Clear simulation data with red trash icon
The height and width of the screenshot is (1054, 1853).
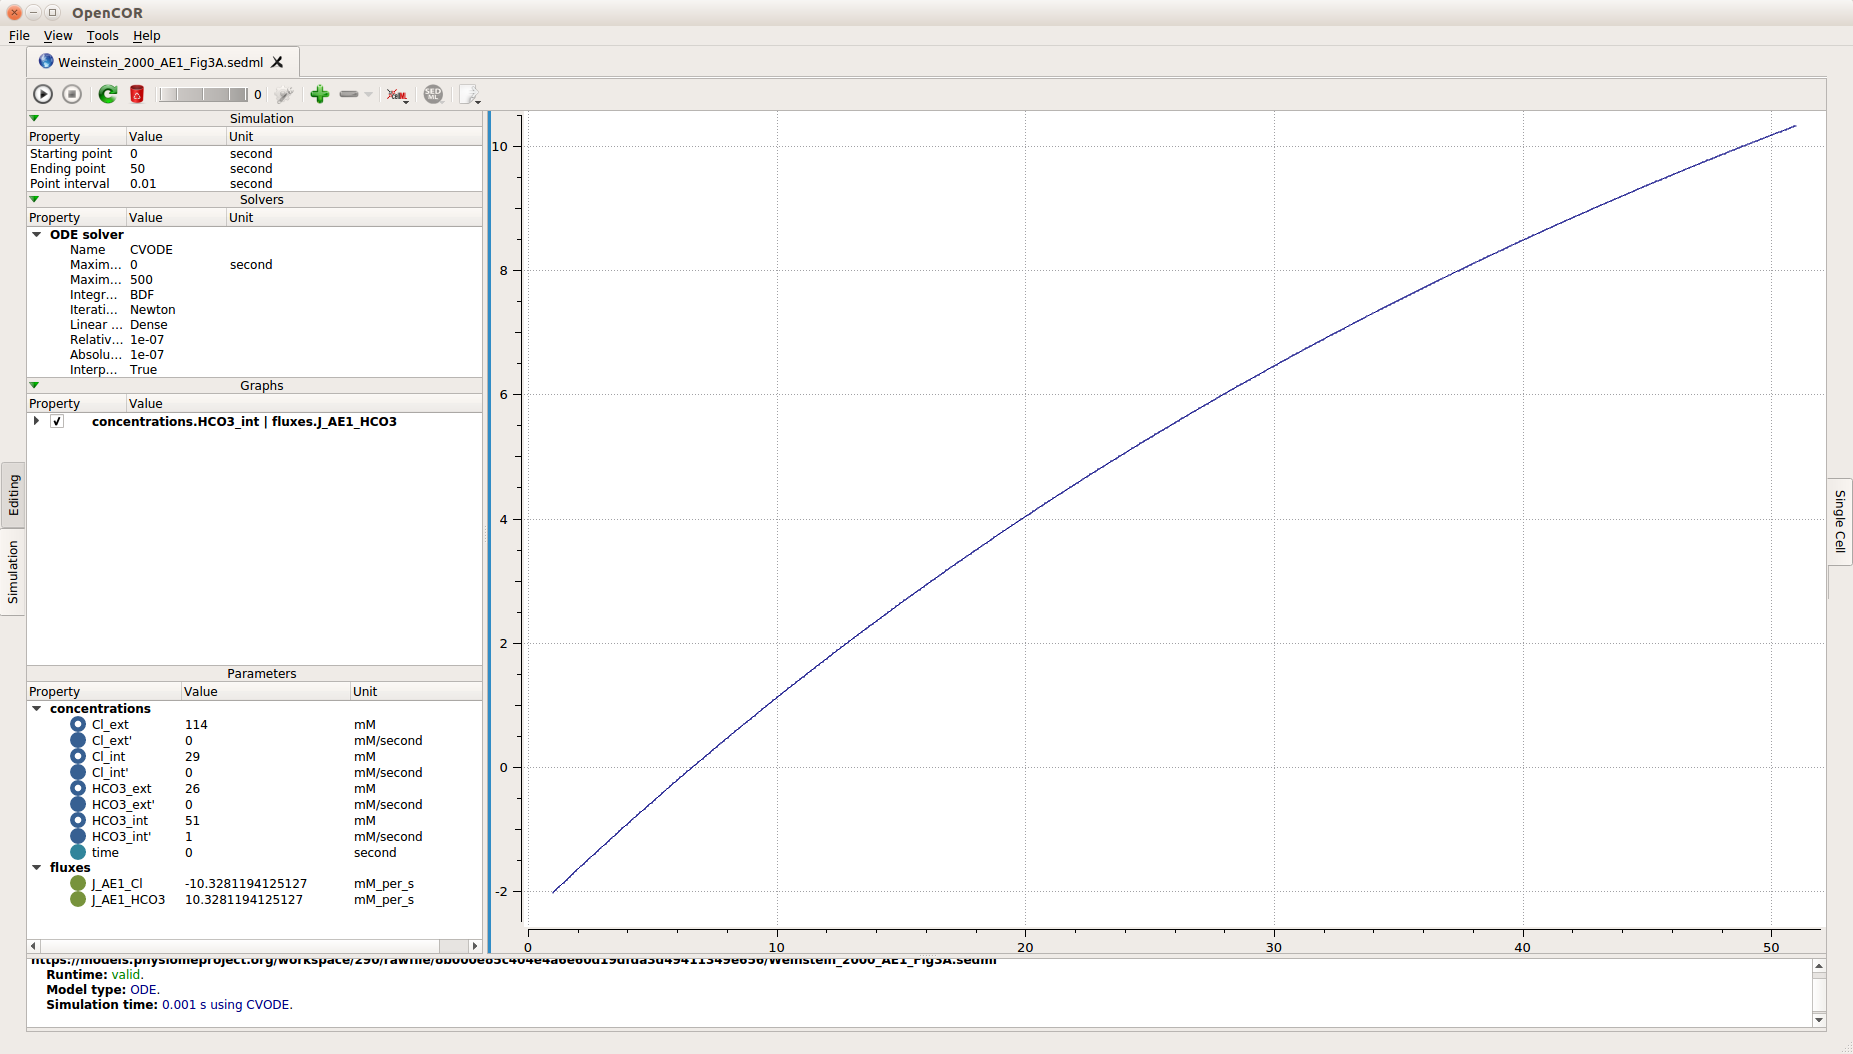[x=137, y=94]
